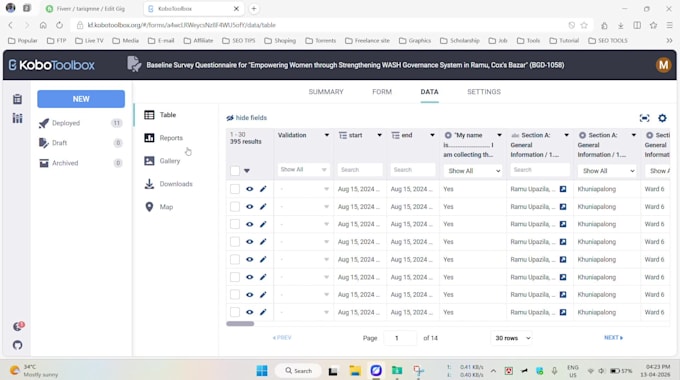The height and width of the screenshot is (380, 680).
Task: Tick the select-all rows checkbox
Action: [235, 170]
